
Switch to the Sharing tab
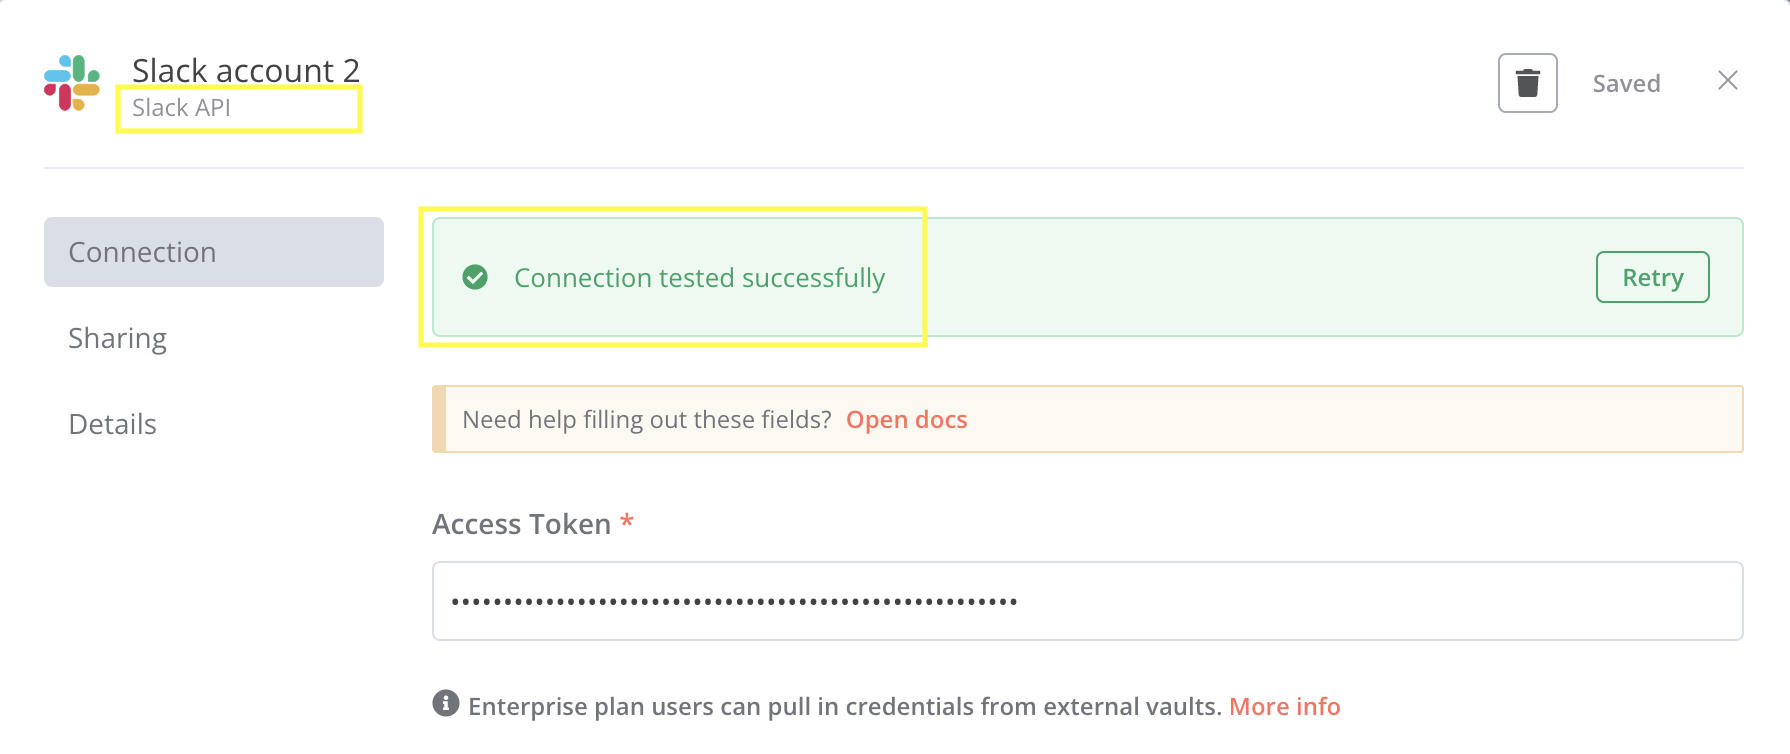pos(118,338)
